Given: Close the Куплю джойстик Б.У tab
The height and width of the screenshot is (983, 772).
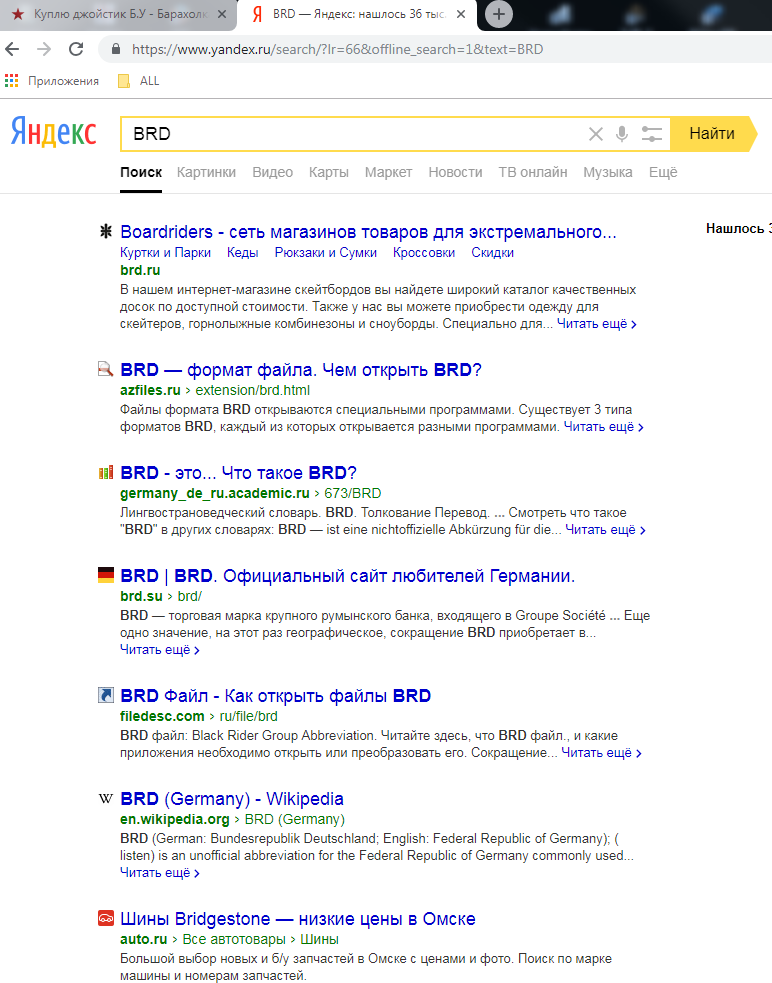Looking at the screenshot, I should [222, 14].
